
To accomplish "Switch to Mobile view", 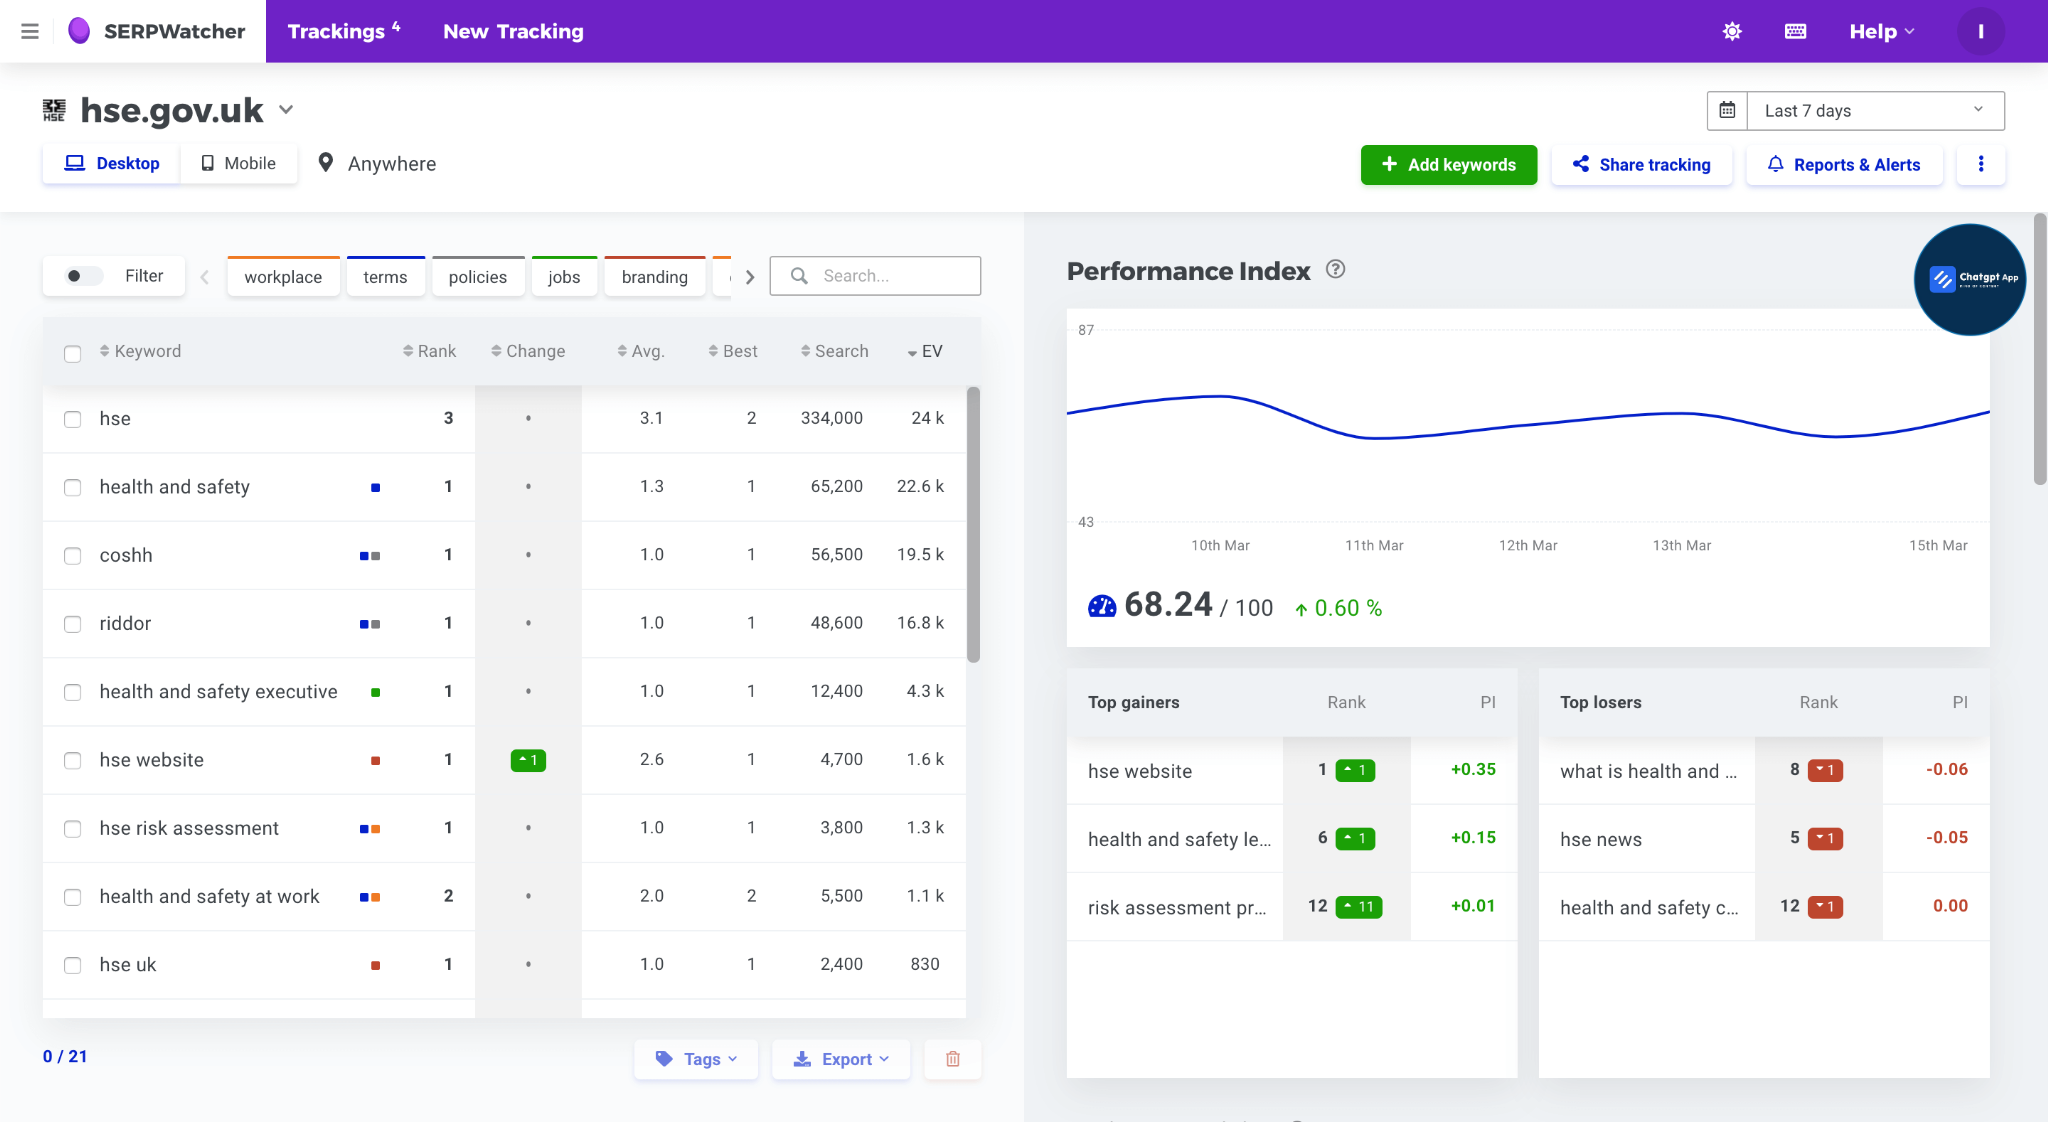I will (x=238, y=163).
